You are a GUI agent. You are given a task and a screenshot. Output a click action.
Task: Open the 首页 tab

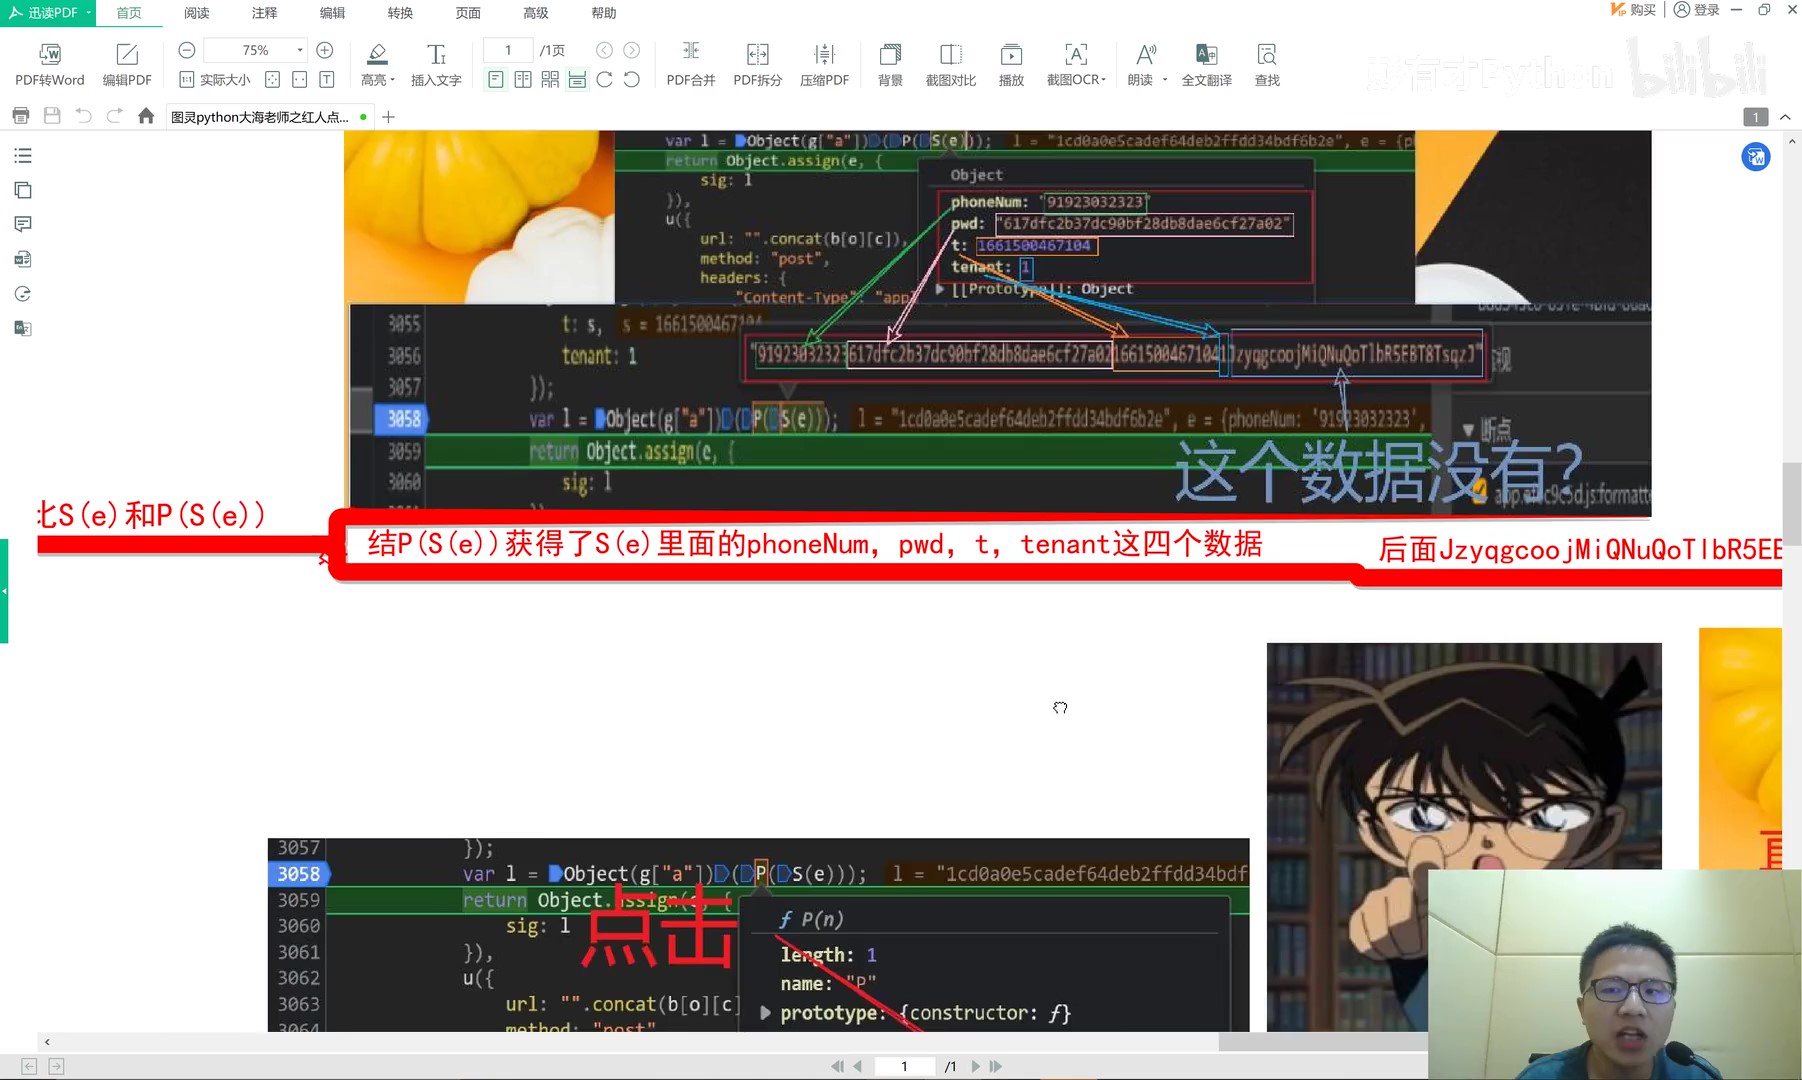tap(129, 13)
